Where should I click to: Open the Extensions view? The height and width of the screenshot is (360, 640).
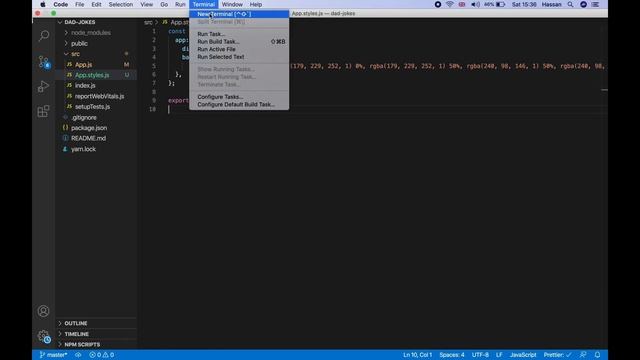[x=44, y=111]
